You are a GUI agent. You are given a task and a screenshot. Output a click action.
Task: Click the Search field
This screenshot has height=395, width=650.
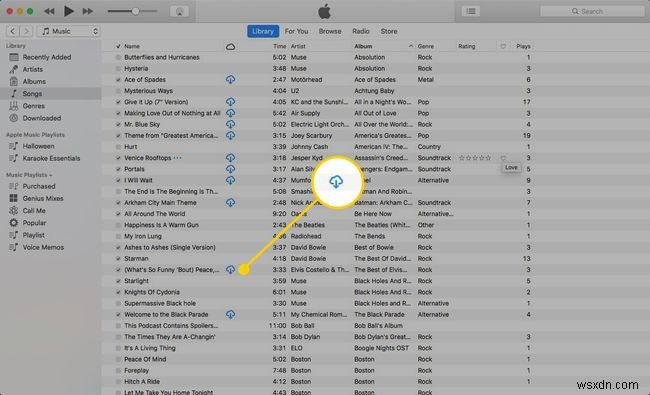tap(592, 11)
